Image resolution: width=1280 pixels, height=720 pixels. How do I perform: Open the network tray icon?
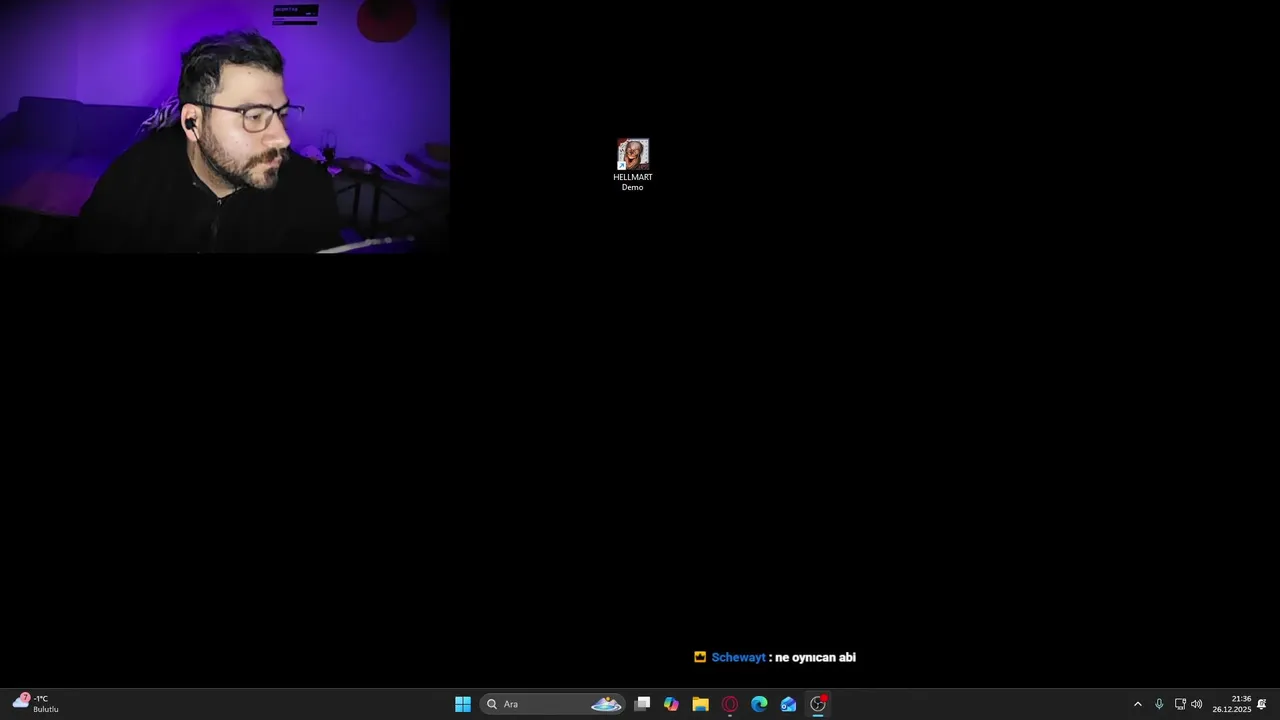(x=1180, y=704)
